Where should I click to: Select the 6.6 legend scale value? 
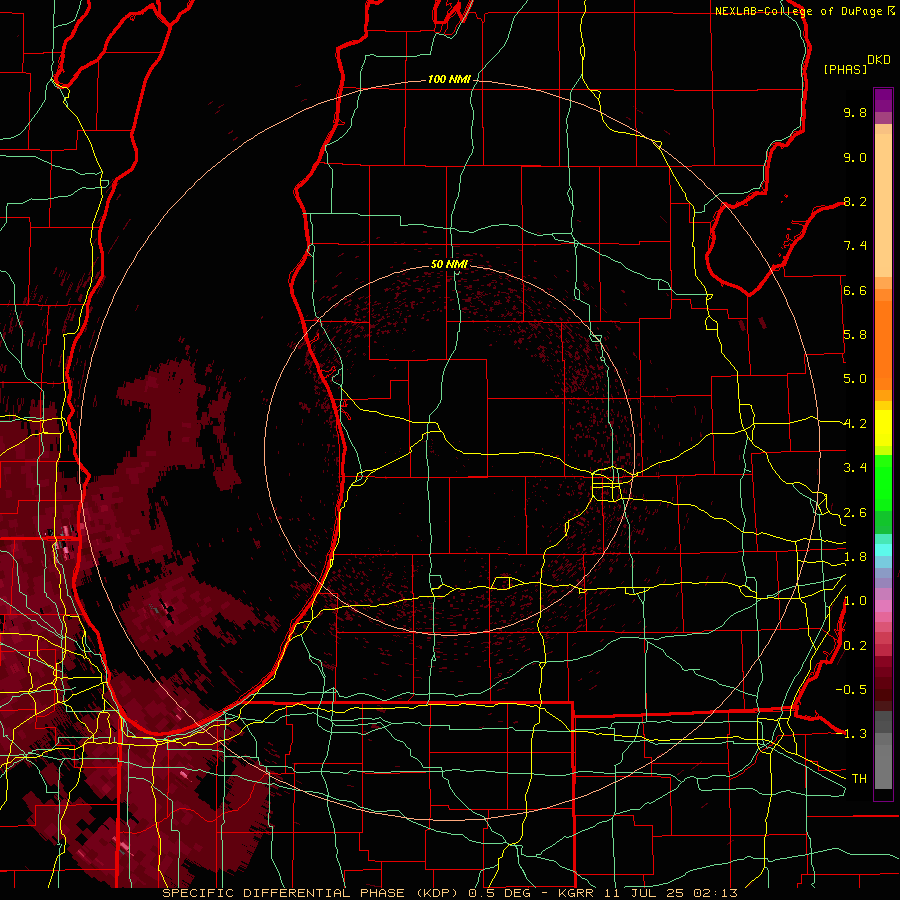click(x=855, y=290)
